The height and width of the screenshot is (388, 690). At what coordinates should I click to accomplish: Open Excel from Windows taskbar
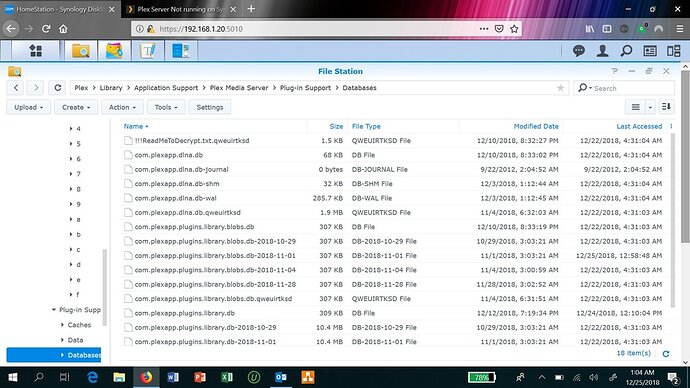coord(227,377)
